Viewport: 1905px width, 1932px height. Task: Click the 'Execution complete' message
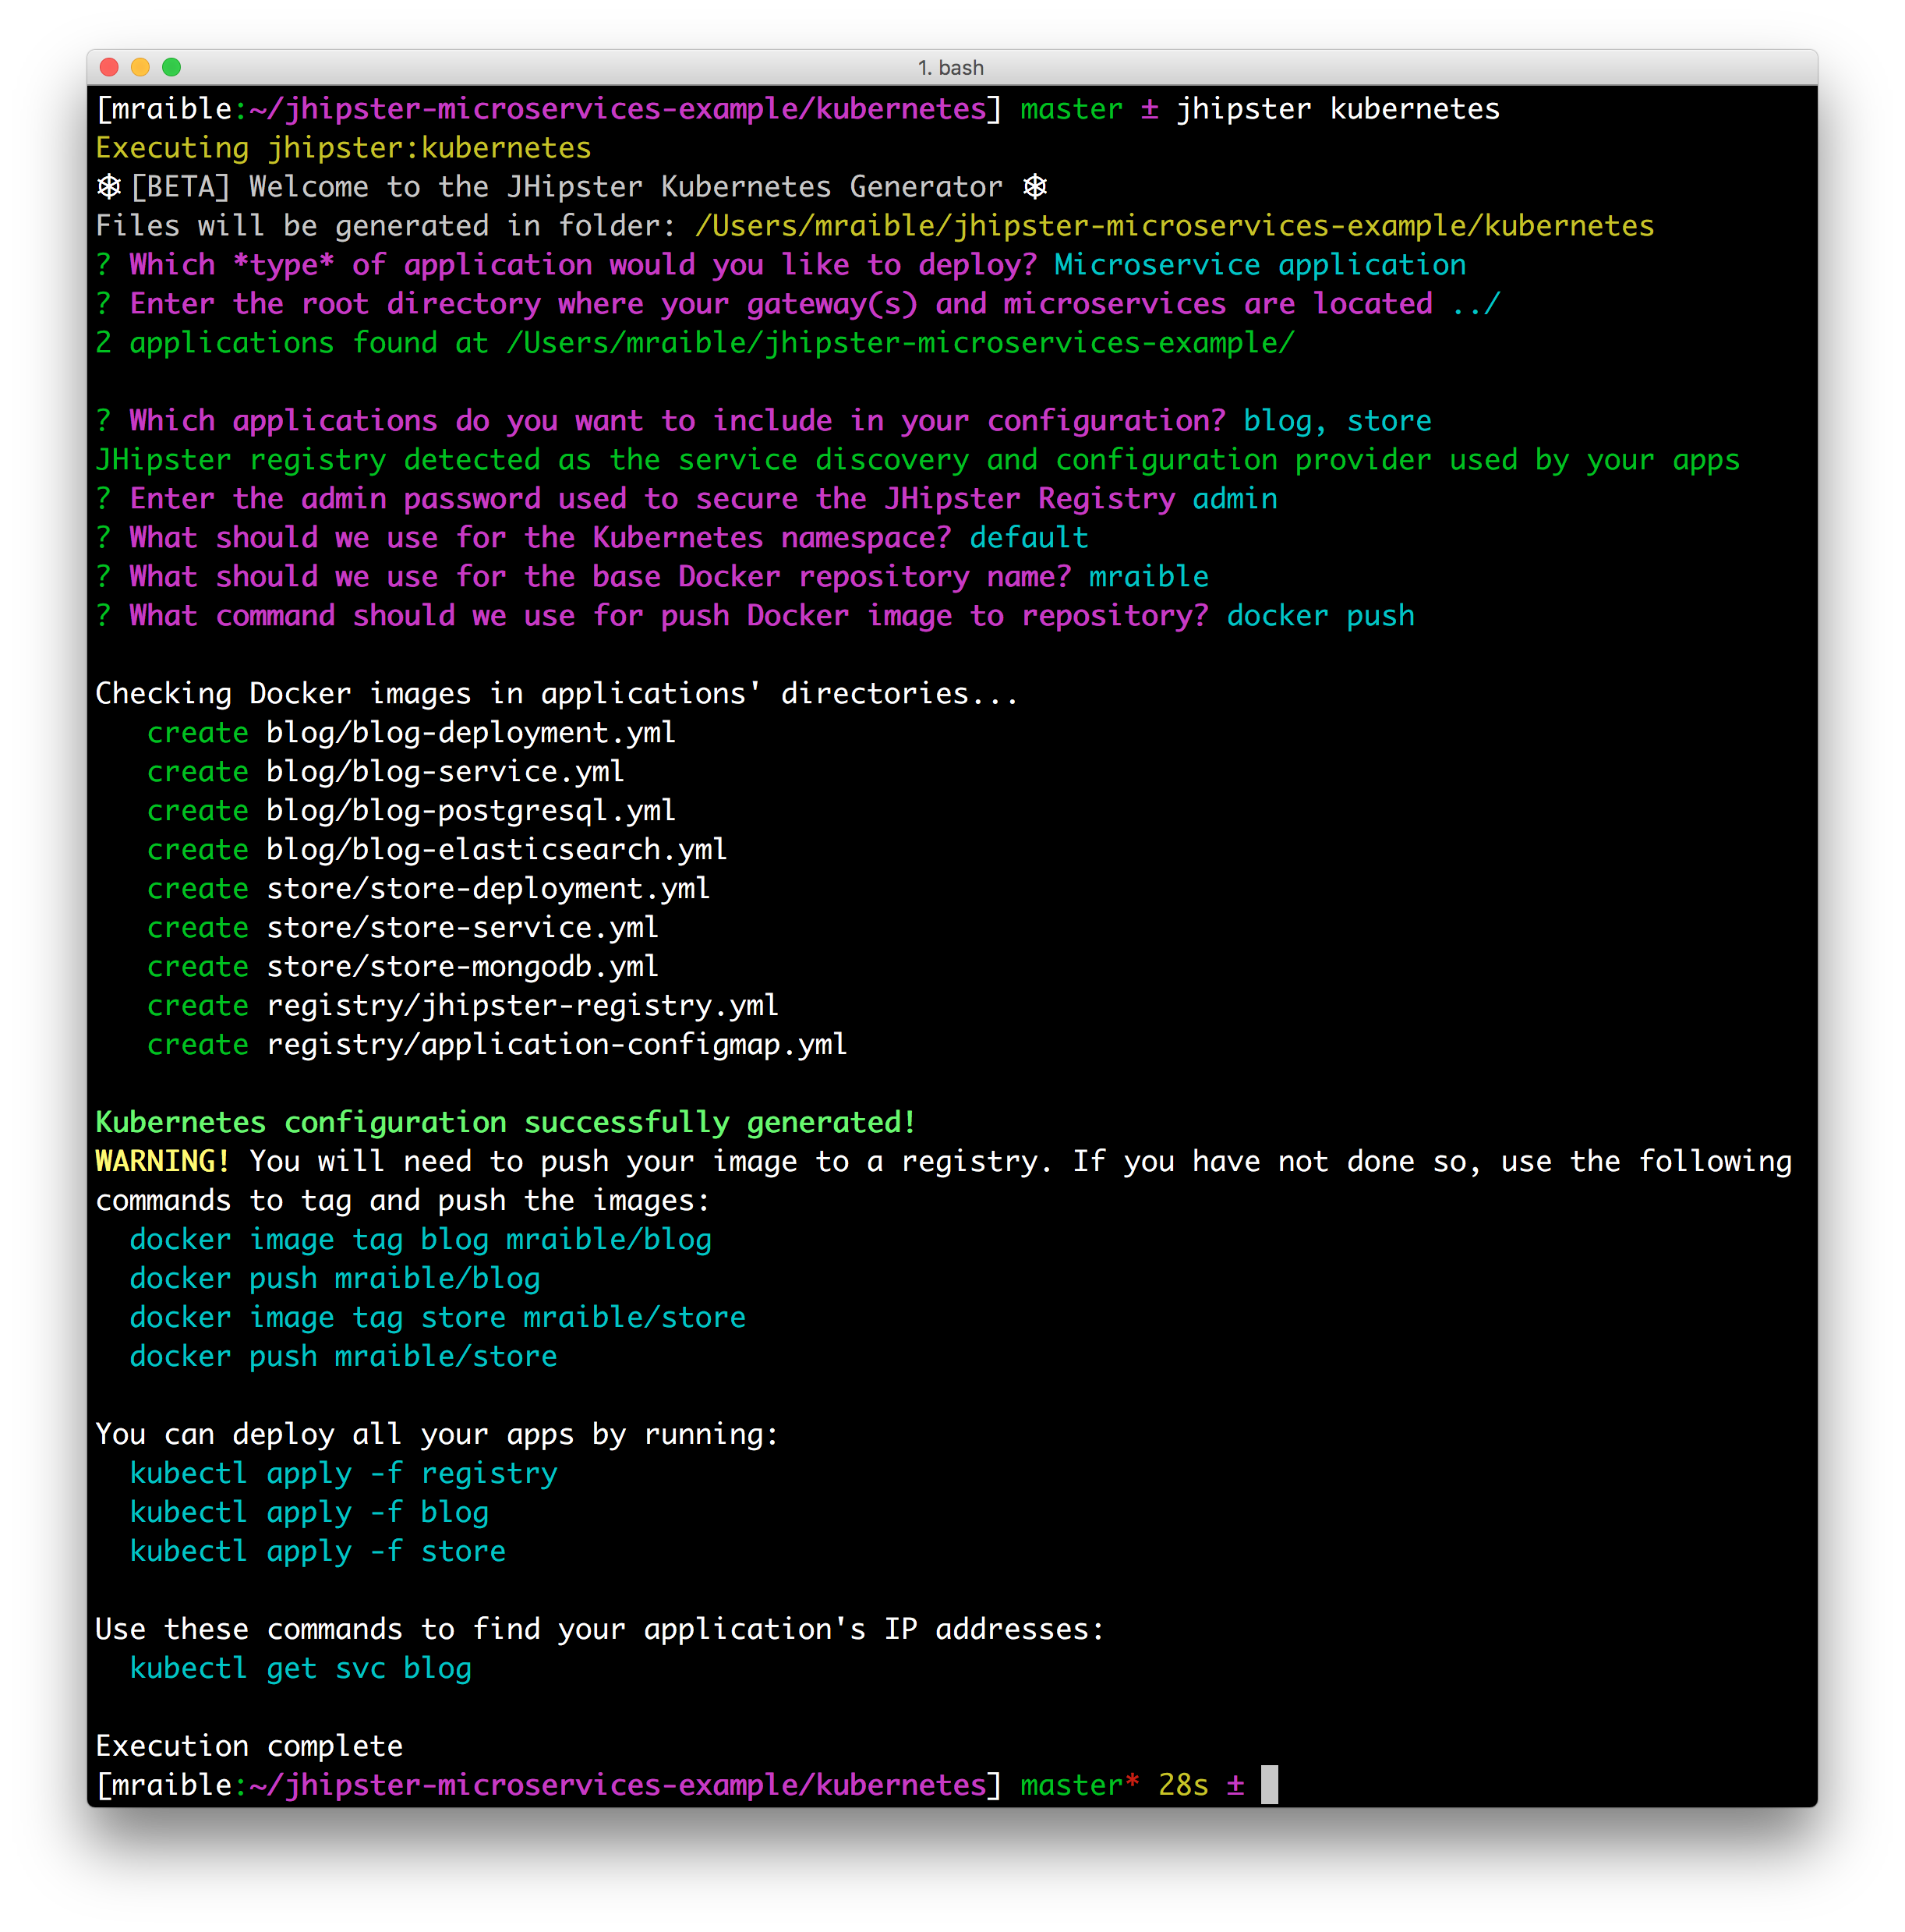(249, 1746)
